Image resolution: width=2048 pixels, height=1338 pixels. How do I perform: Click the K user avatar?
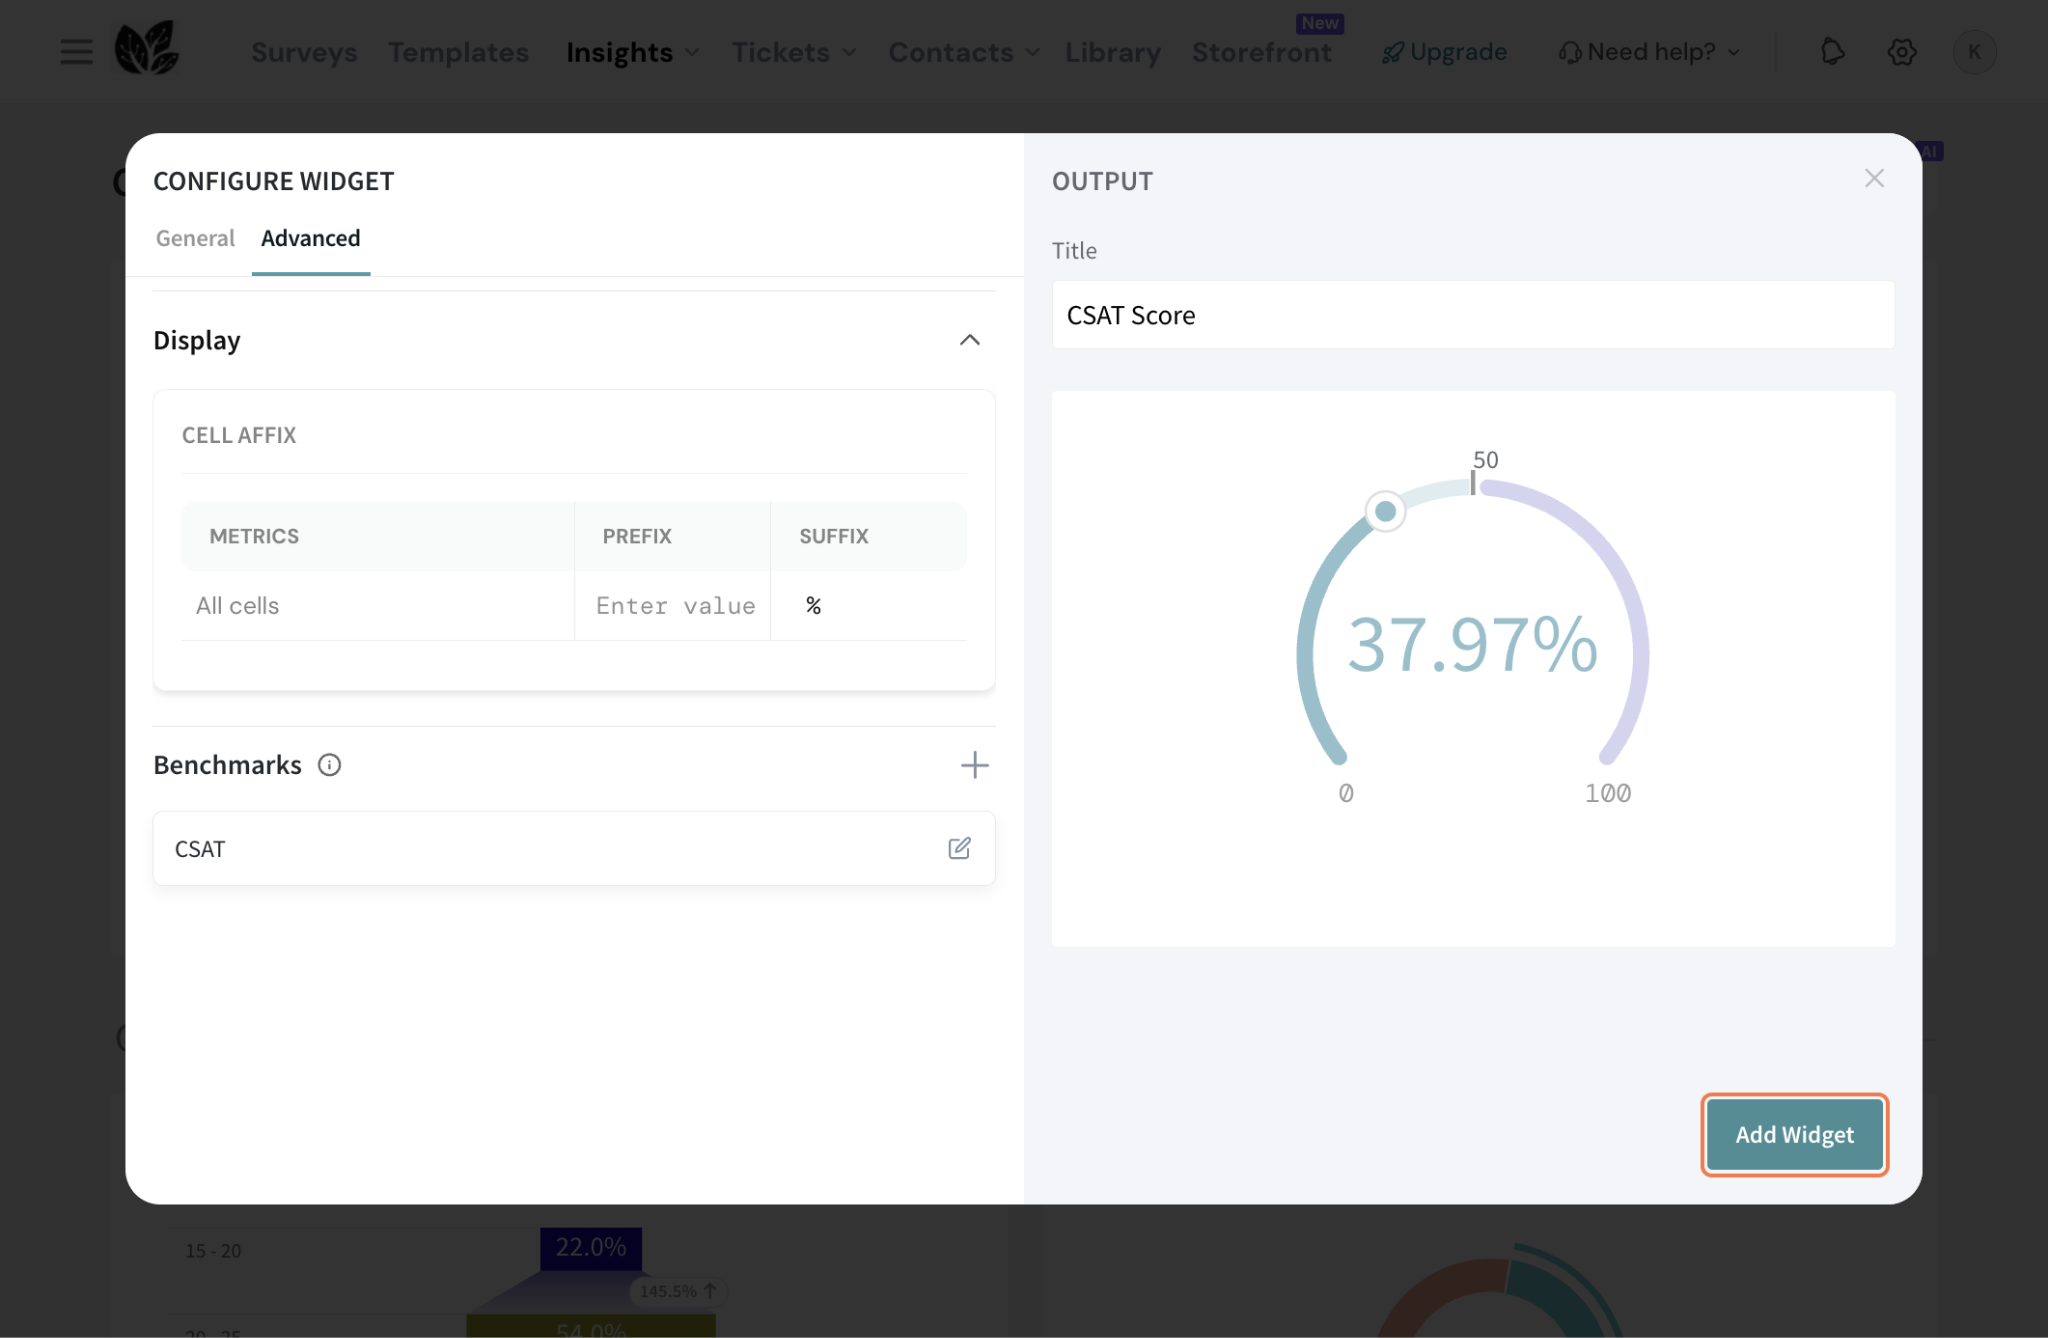click(1974, 51)
